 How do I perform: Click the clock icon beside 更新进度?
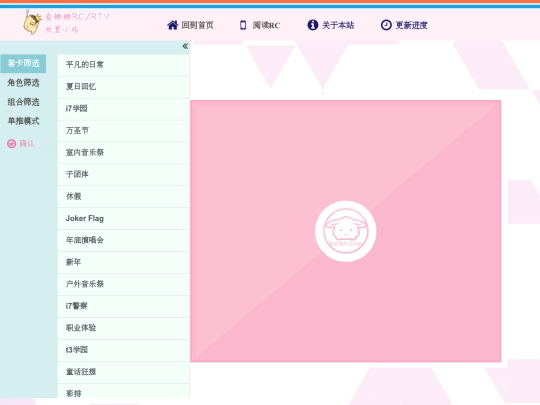click(386, 25)
